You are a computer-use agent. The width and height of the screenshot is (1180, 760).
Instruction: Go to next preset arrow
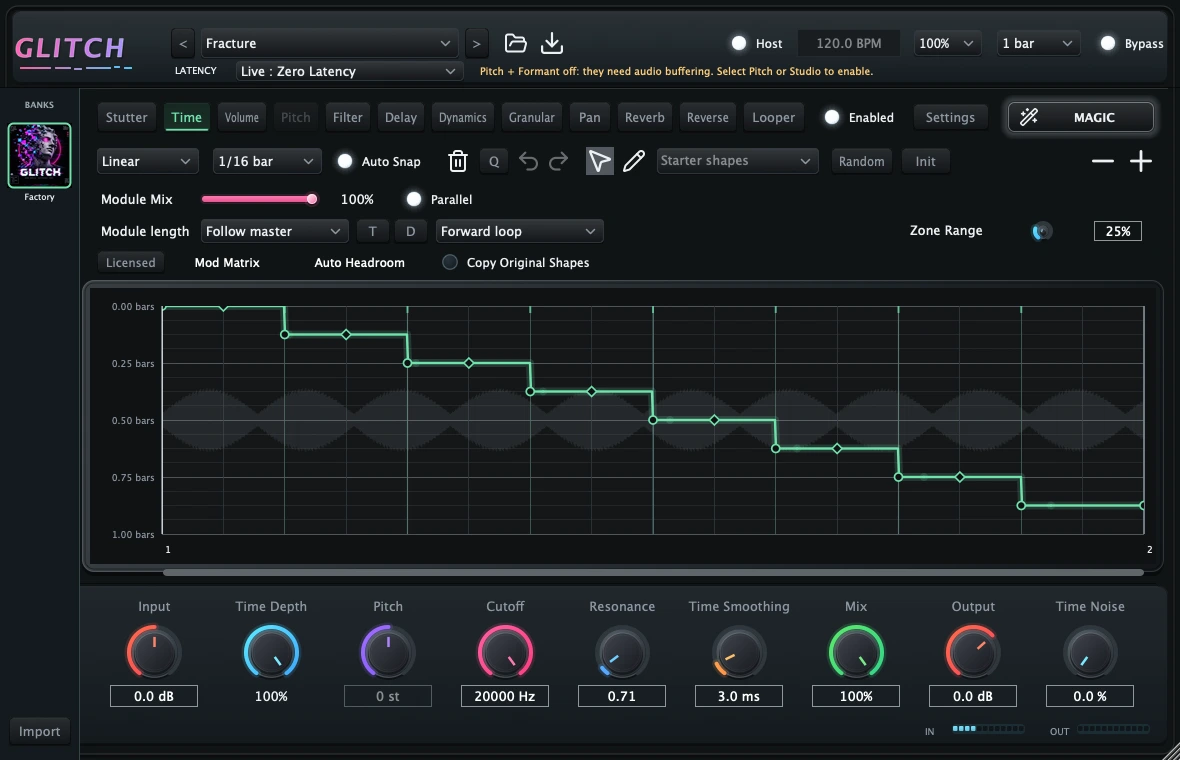476,44
